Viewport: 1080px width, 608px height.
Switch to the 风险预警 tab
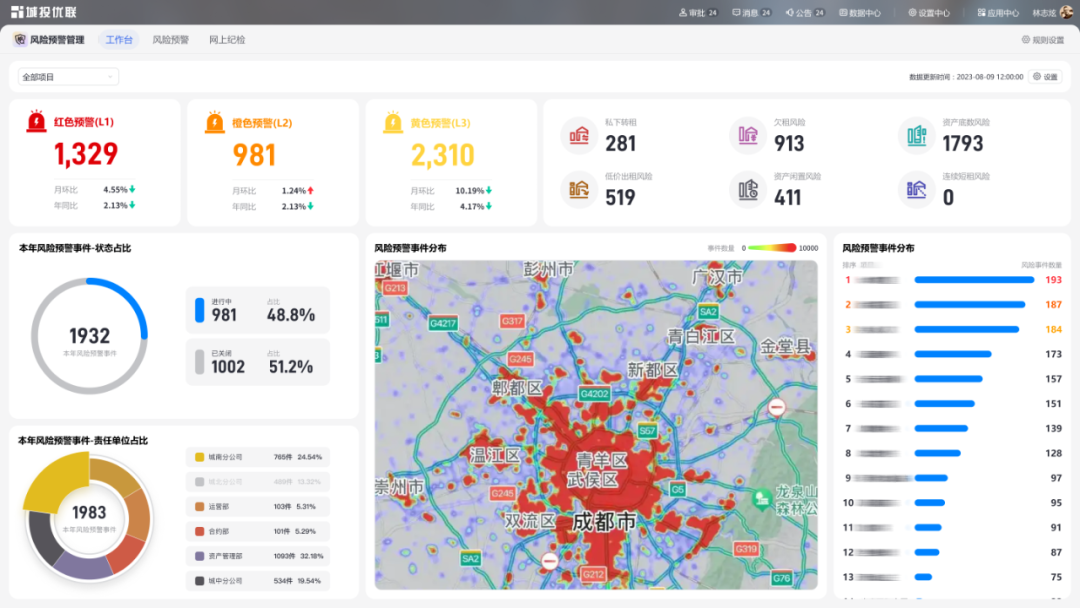pyautogui.click(x=170, y=40)
